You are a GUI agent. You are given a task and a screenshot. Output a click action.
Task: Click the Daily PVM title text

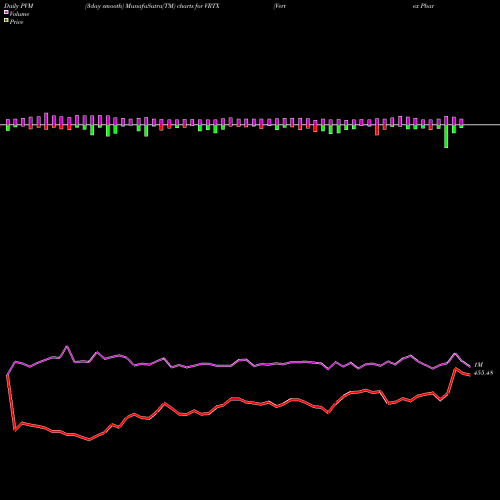coord(19,6)
